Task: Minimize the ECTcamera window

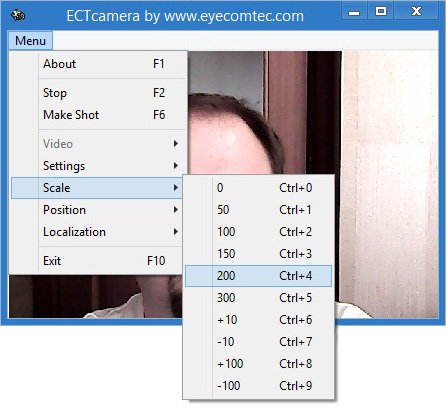Action: [x=354, y=12]
